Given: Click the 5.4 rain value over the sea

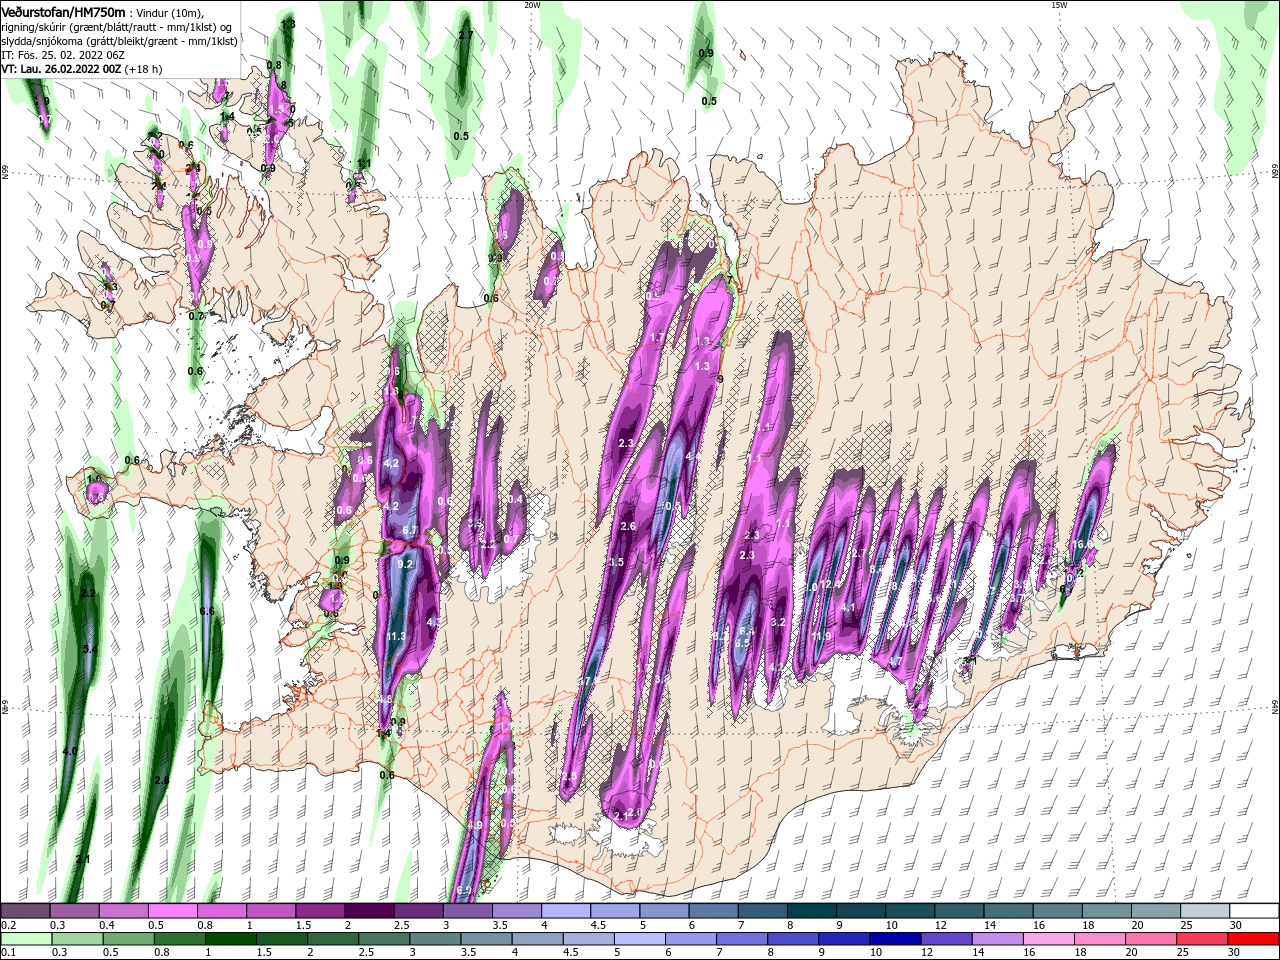Looking at the screenshot, I should click(90, 649).
